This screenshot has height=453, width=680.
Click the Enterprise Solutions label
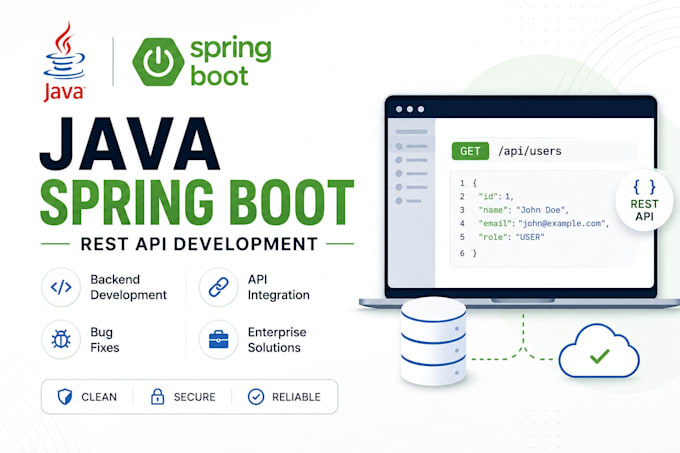tap(277, 339)
